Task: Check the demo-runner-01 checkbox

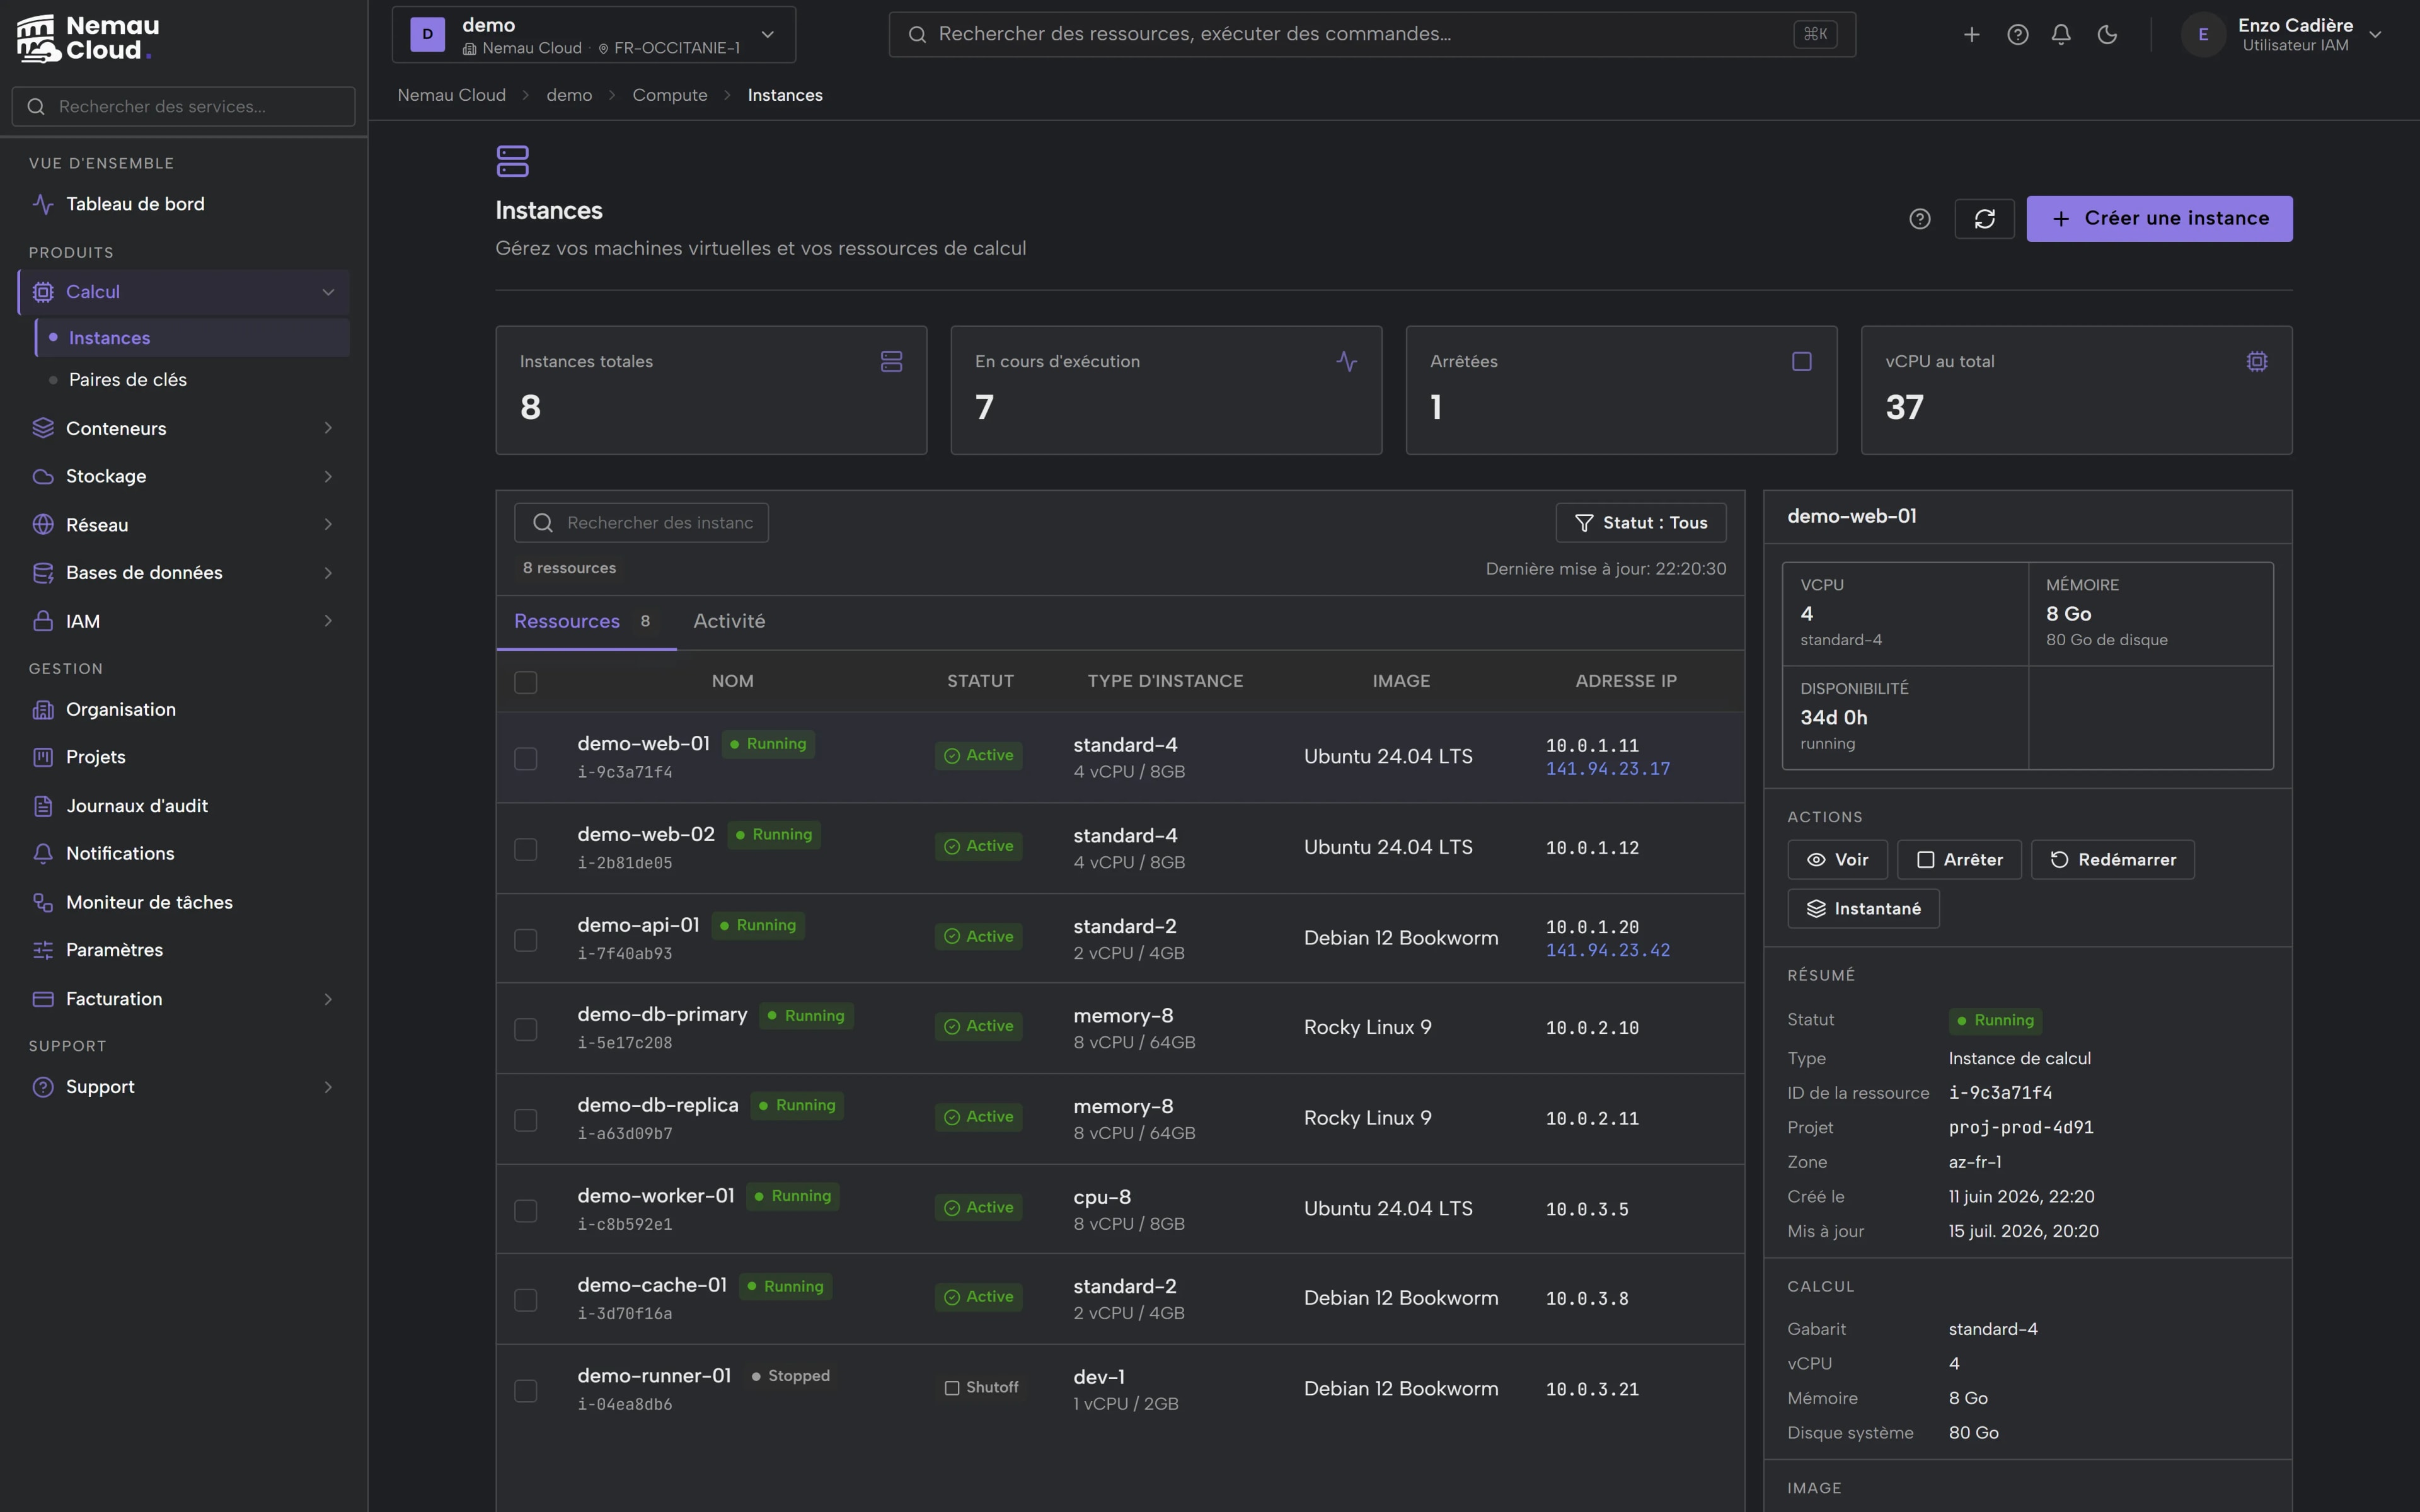Action: pos(525,1390)
